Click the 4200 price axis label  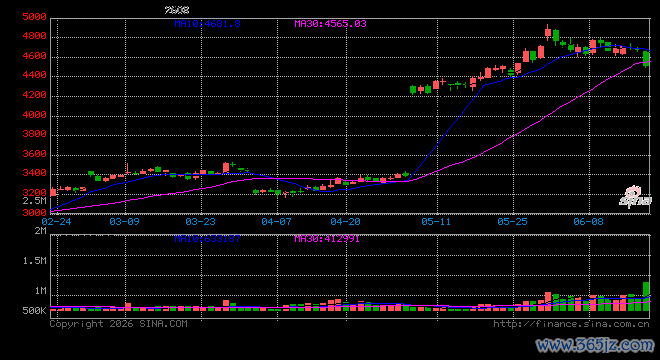click(35, 95)
